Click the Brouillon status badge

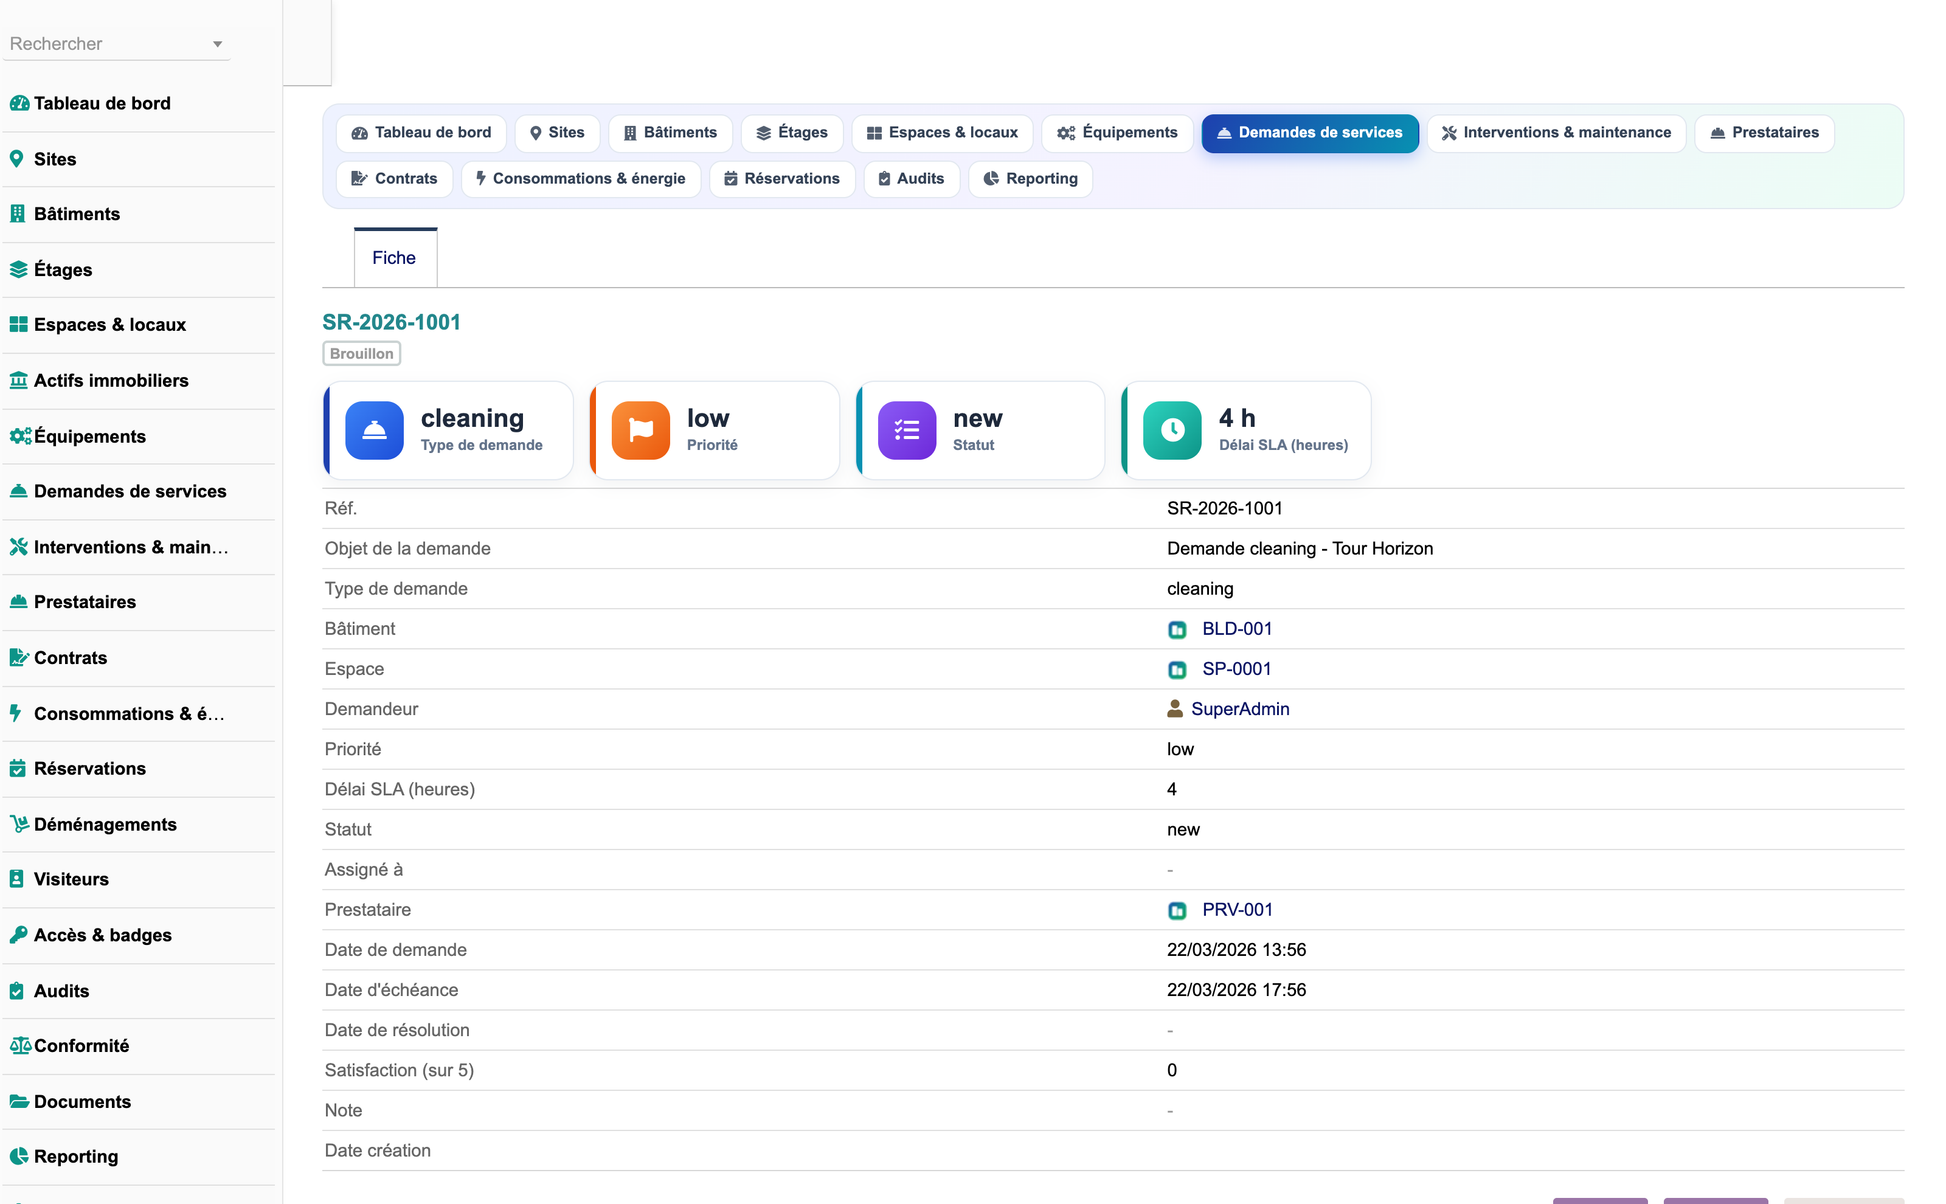pos(362,354)
